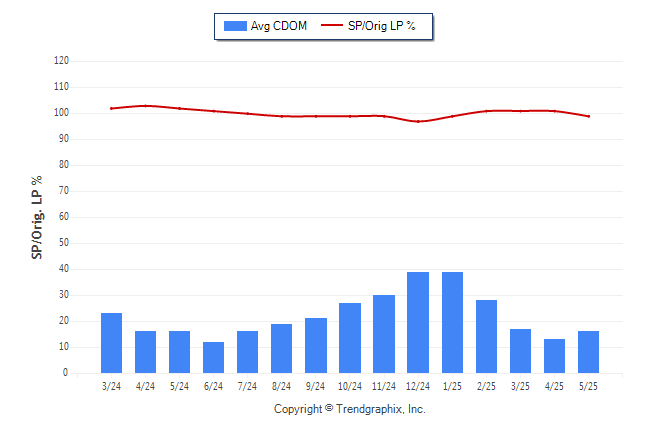The image size is (646, 434).
Task: Click the 8/24 x-axis label
Action: [281, 386]
